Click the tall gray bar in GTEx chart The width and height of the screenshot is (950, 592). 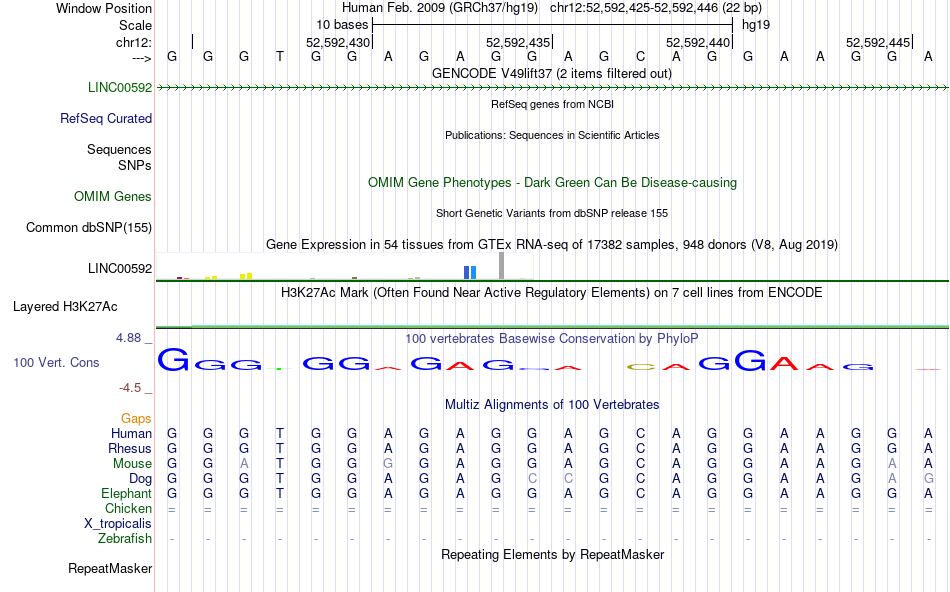coord(502,265)
